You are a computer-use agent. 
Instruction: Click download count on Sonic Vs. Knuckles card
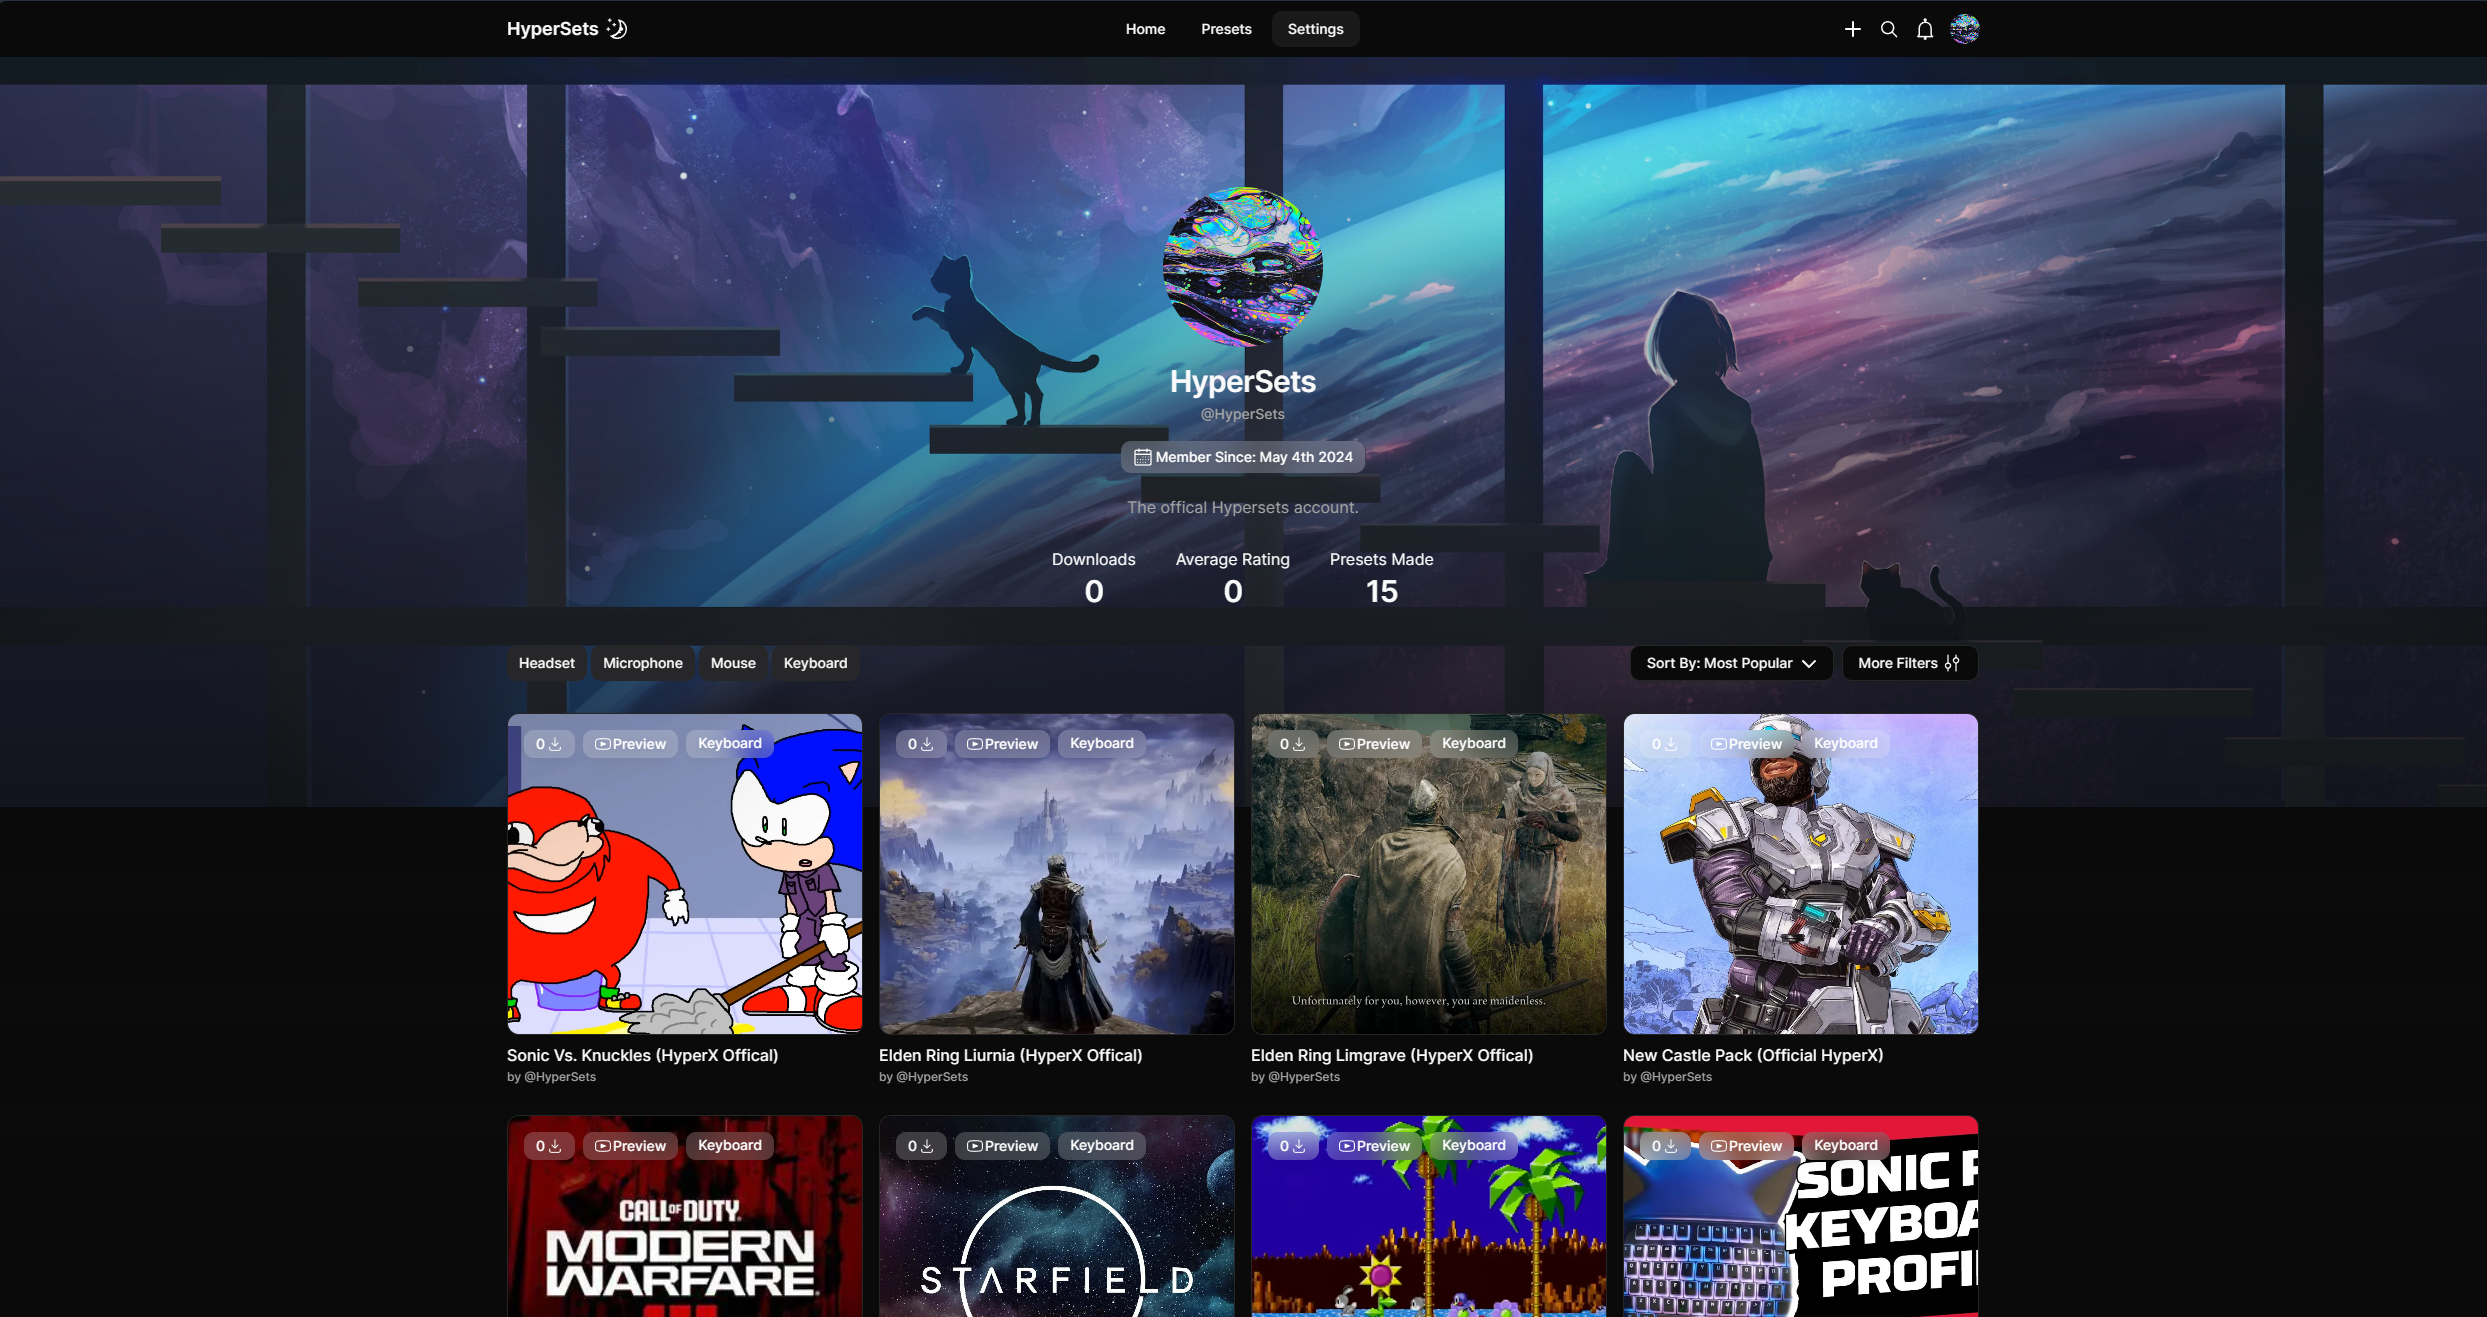coord(548,744)
